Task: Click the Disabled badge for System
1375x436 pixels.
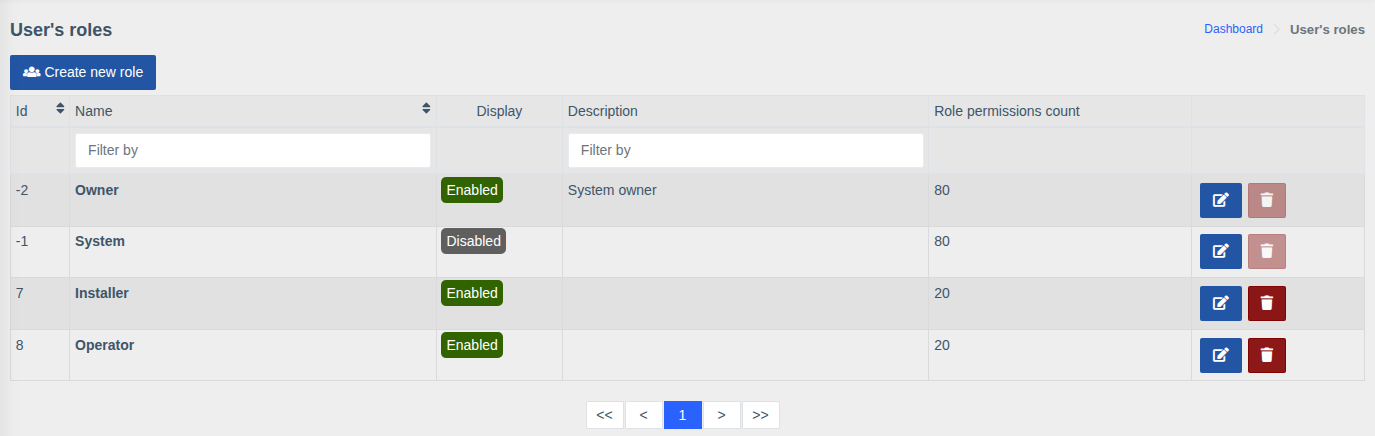Action: click(x=473, y=241)
